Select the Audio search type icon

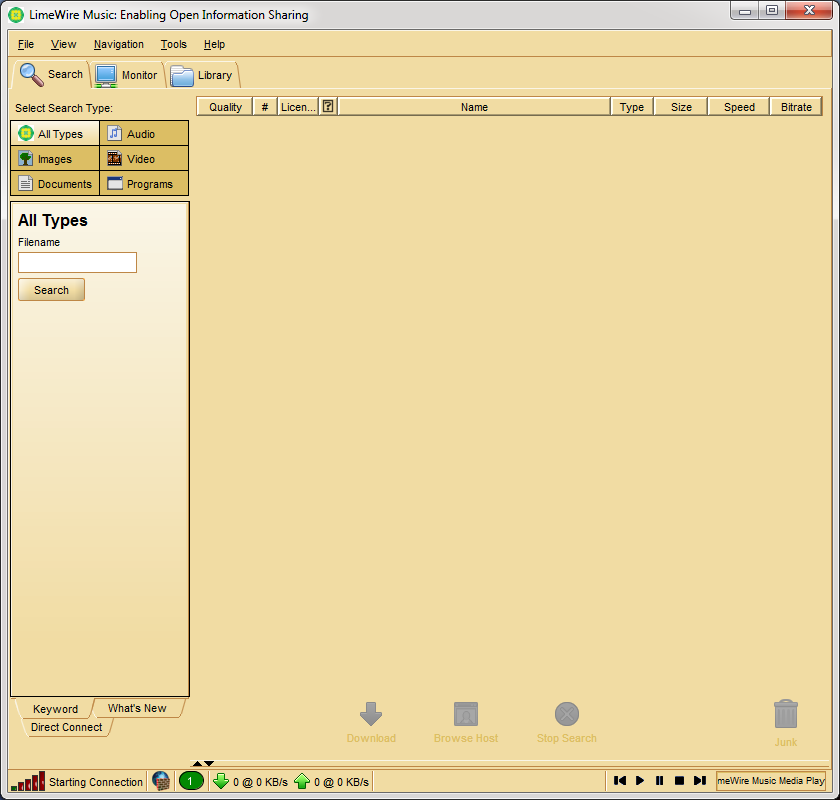tap(115, 133)
